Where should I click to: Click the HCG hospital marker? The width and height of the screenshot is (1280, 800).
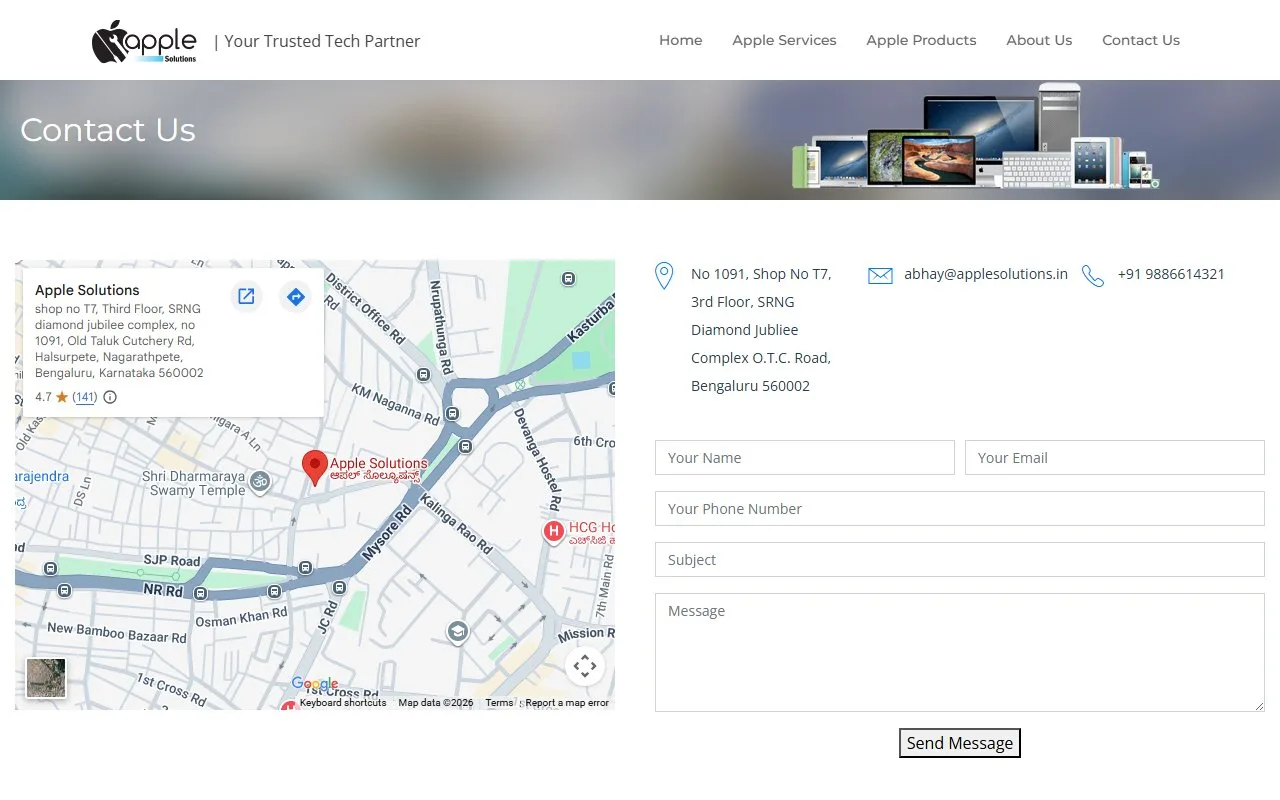click(x=553, y=532)
